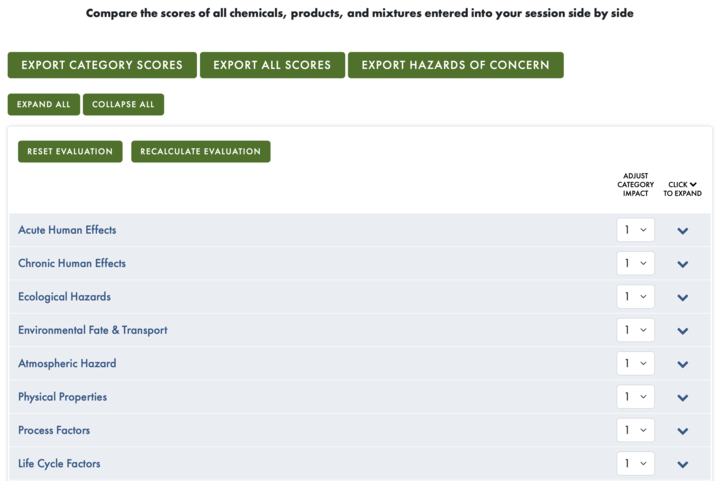Expand the Acute Human Effects chevron
Image resolution: width=720 pixels, height=481 pixels.
coord(682,231)
